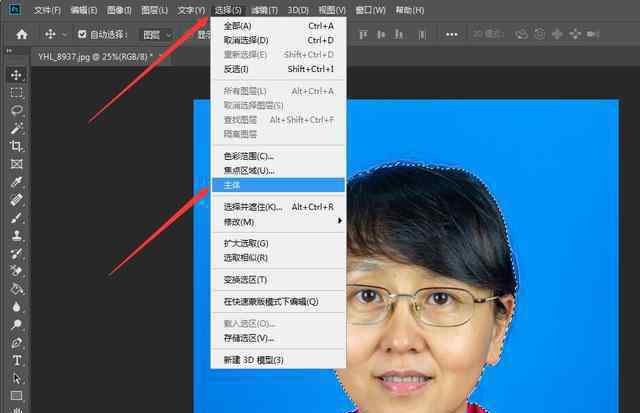Screen dimensions: 640x413
Task: Expand the 修改(M) submenu
Action: point(278,222)
